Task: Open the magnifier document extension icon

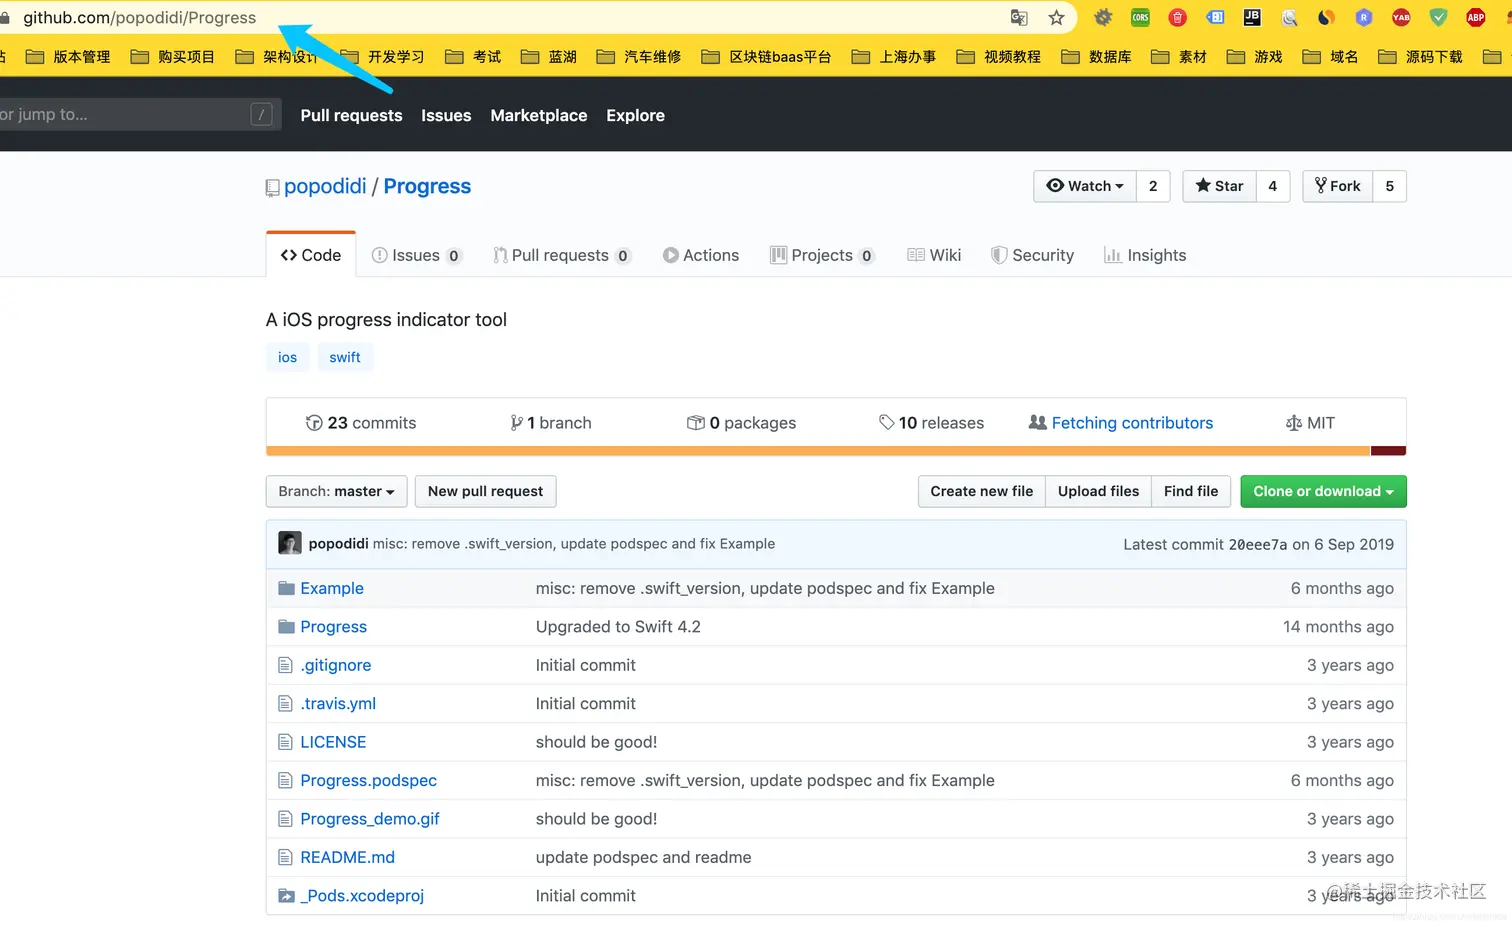Action: click(x=1289, y=17)
